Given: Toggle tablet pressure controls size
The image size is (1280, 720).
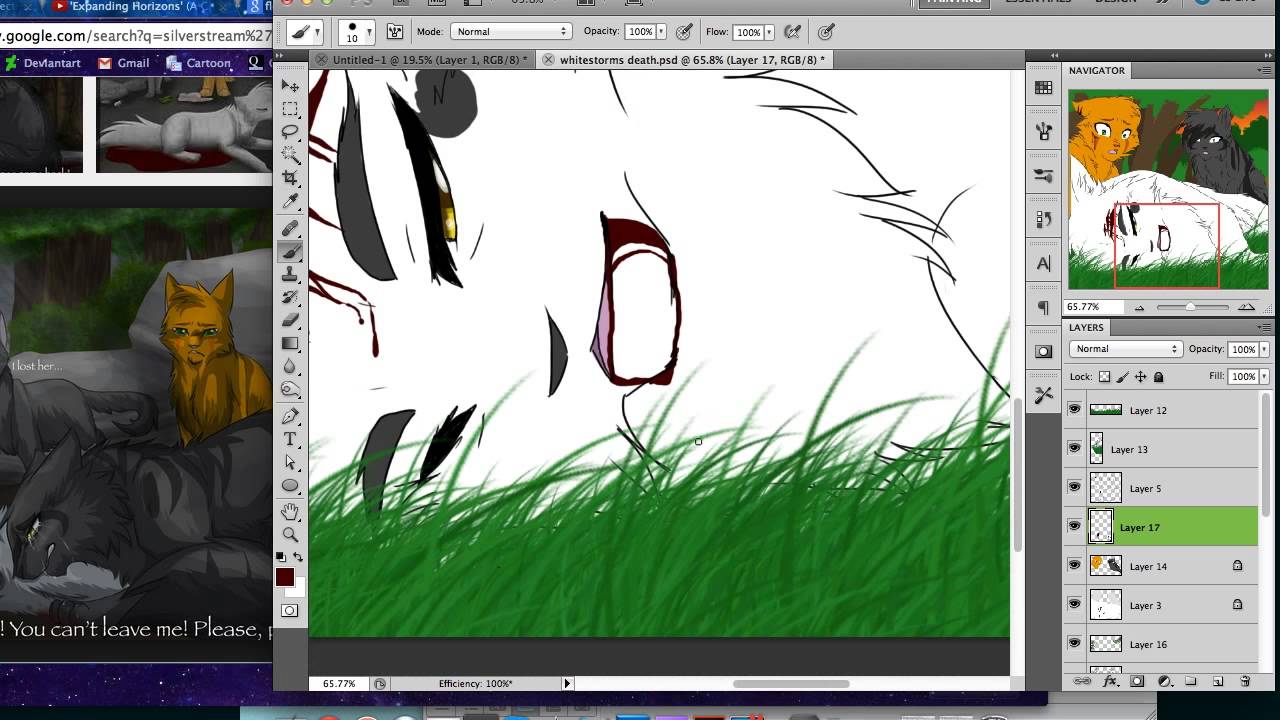Looking at the screenshot, I should click(826, 32).
